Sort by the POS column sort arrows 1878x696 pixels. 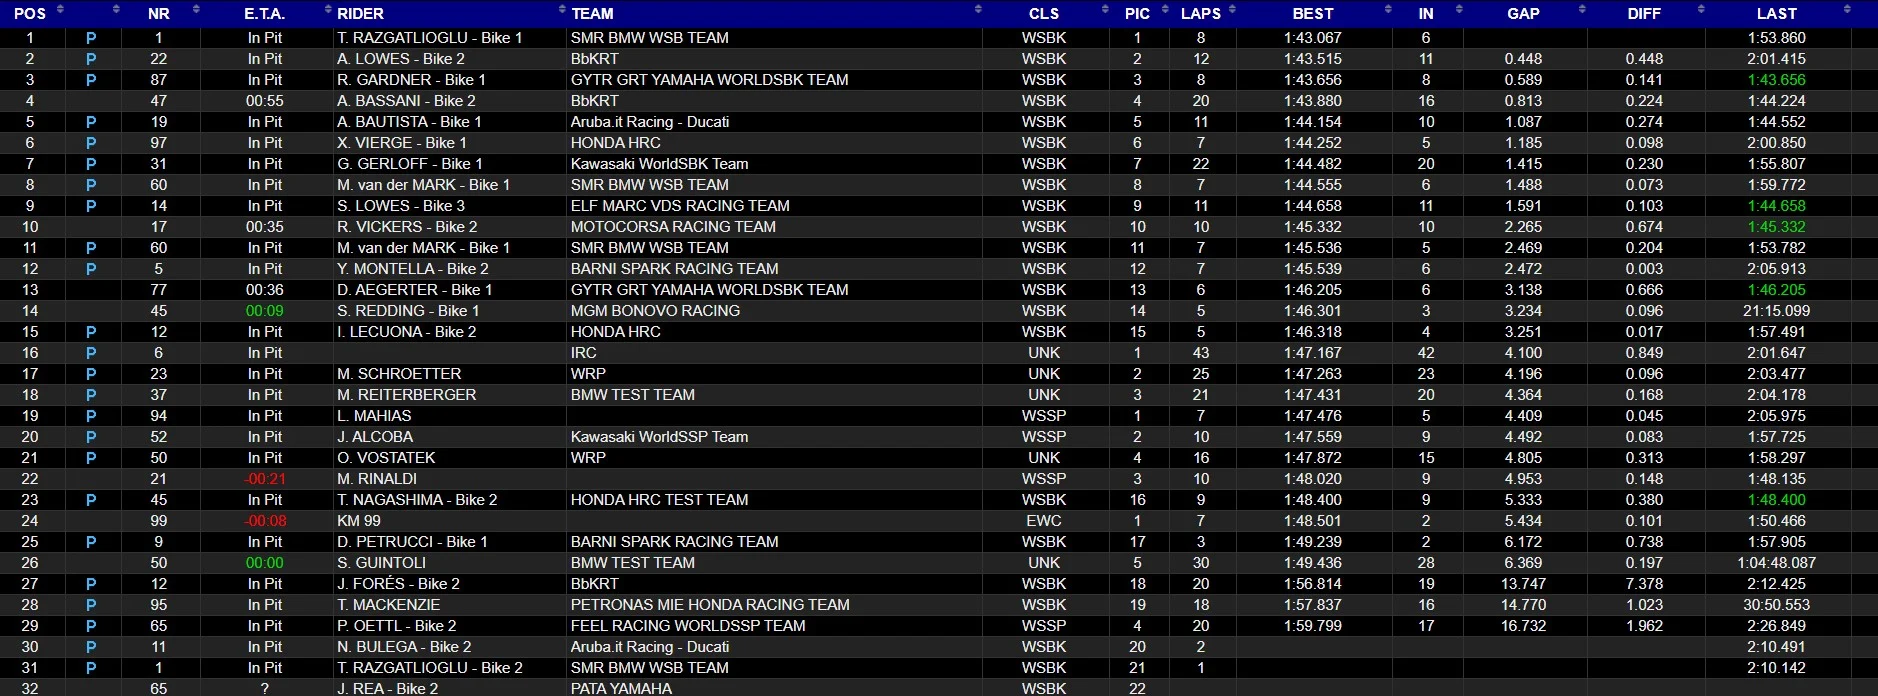point(60,10)
